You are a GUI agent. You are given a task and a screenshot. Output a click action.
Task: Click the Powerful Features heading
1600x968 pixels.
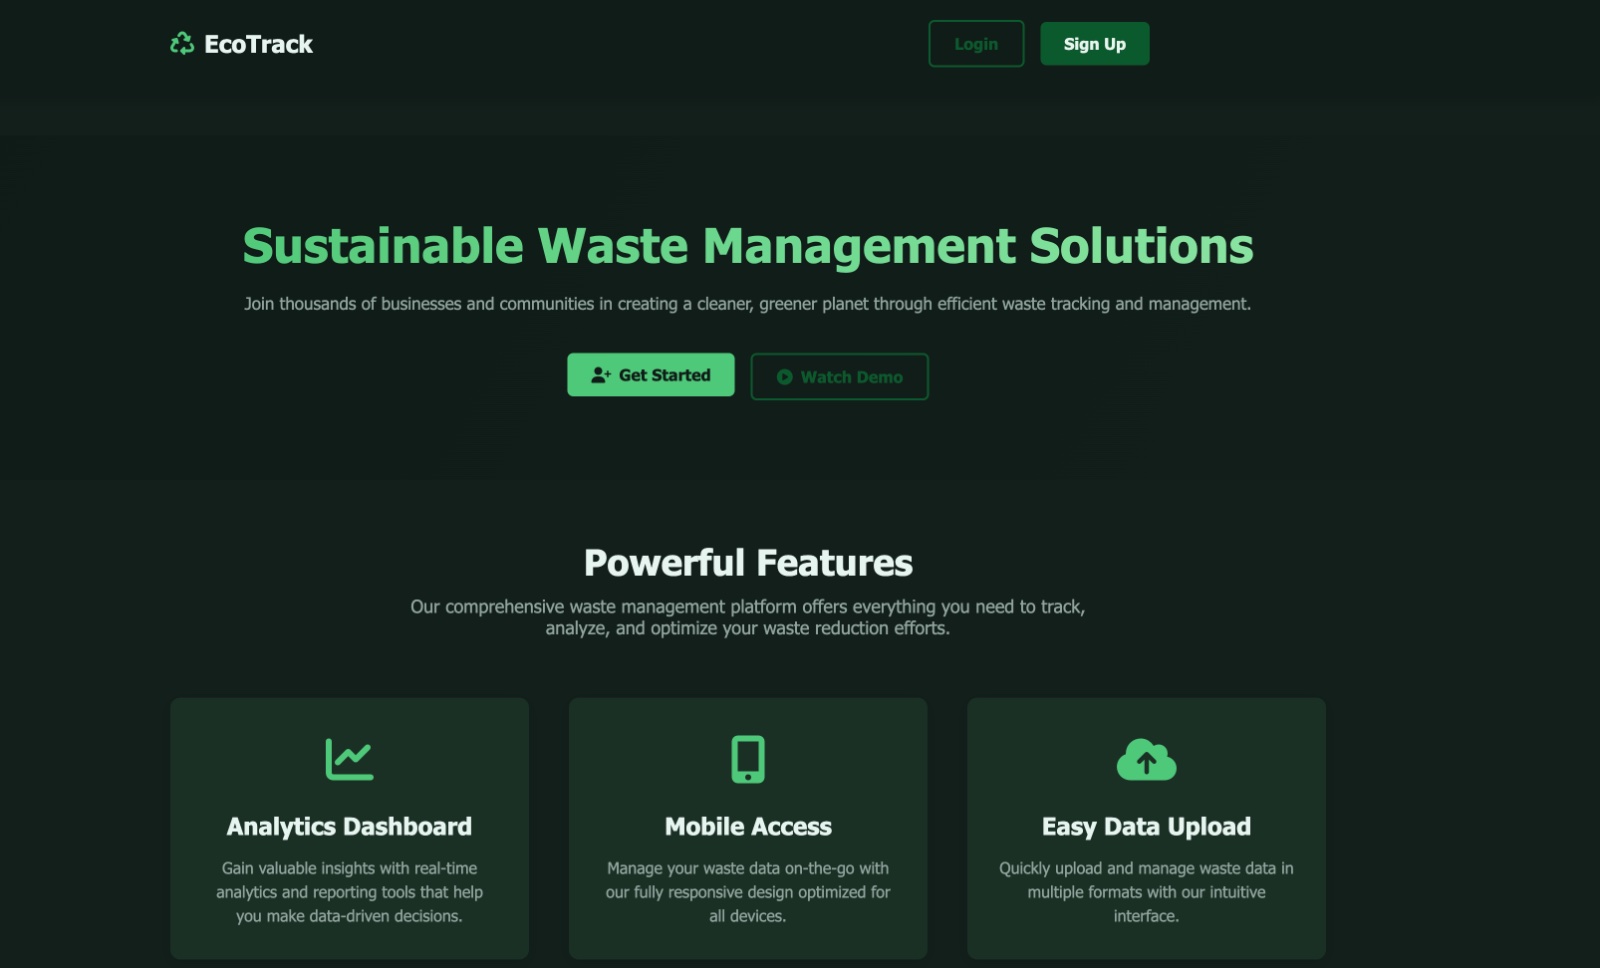(748, 563)
